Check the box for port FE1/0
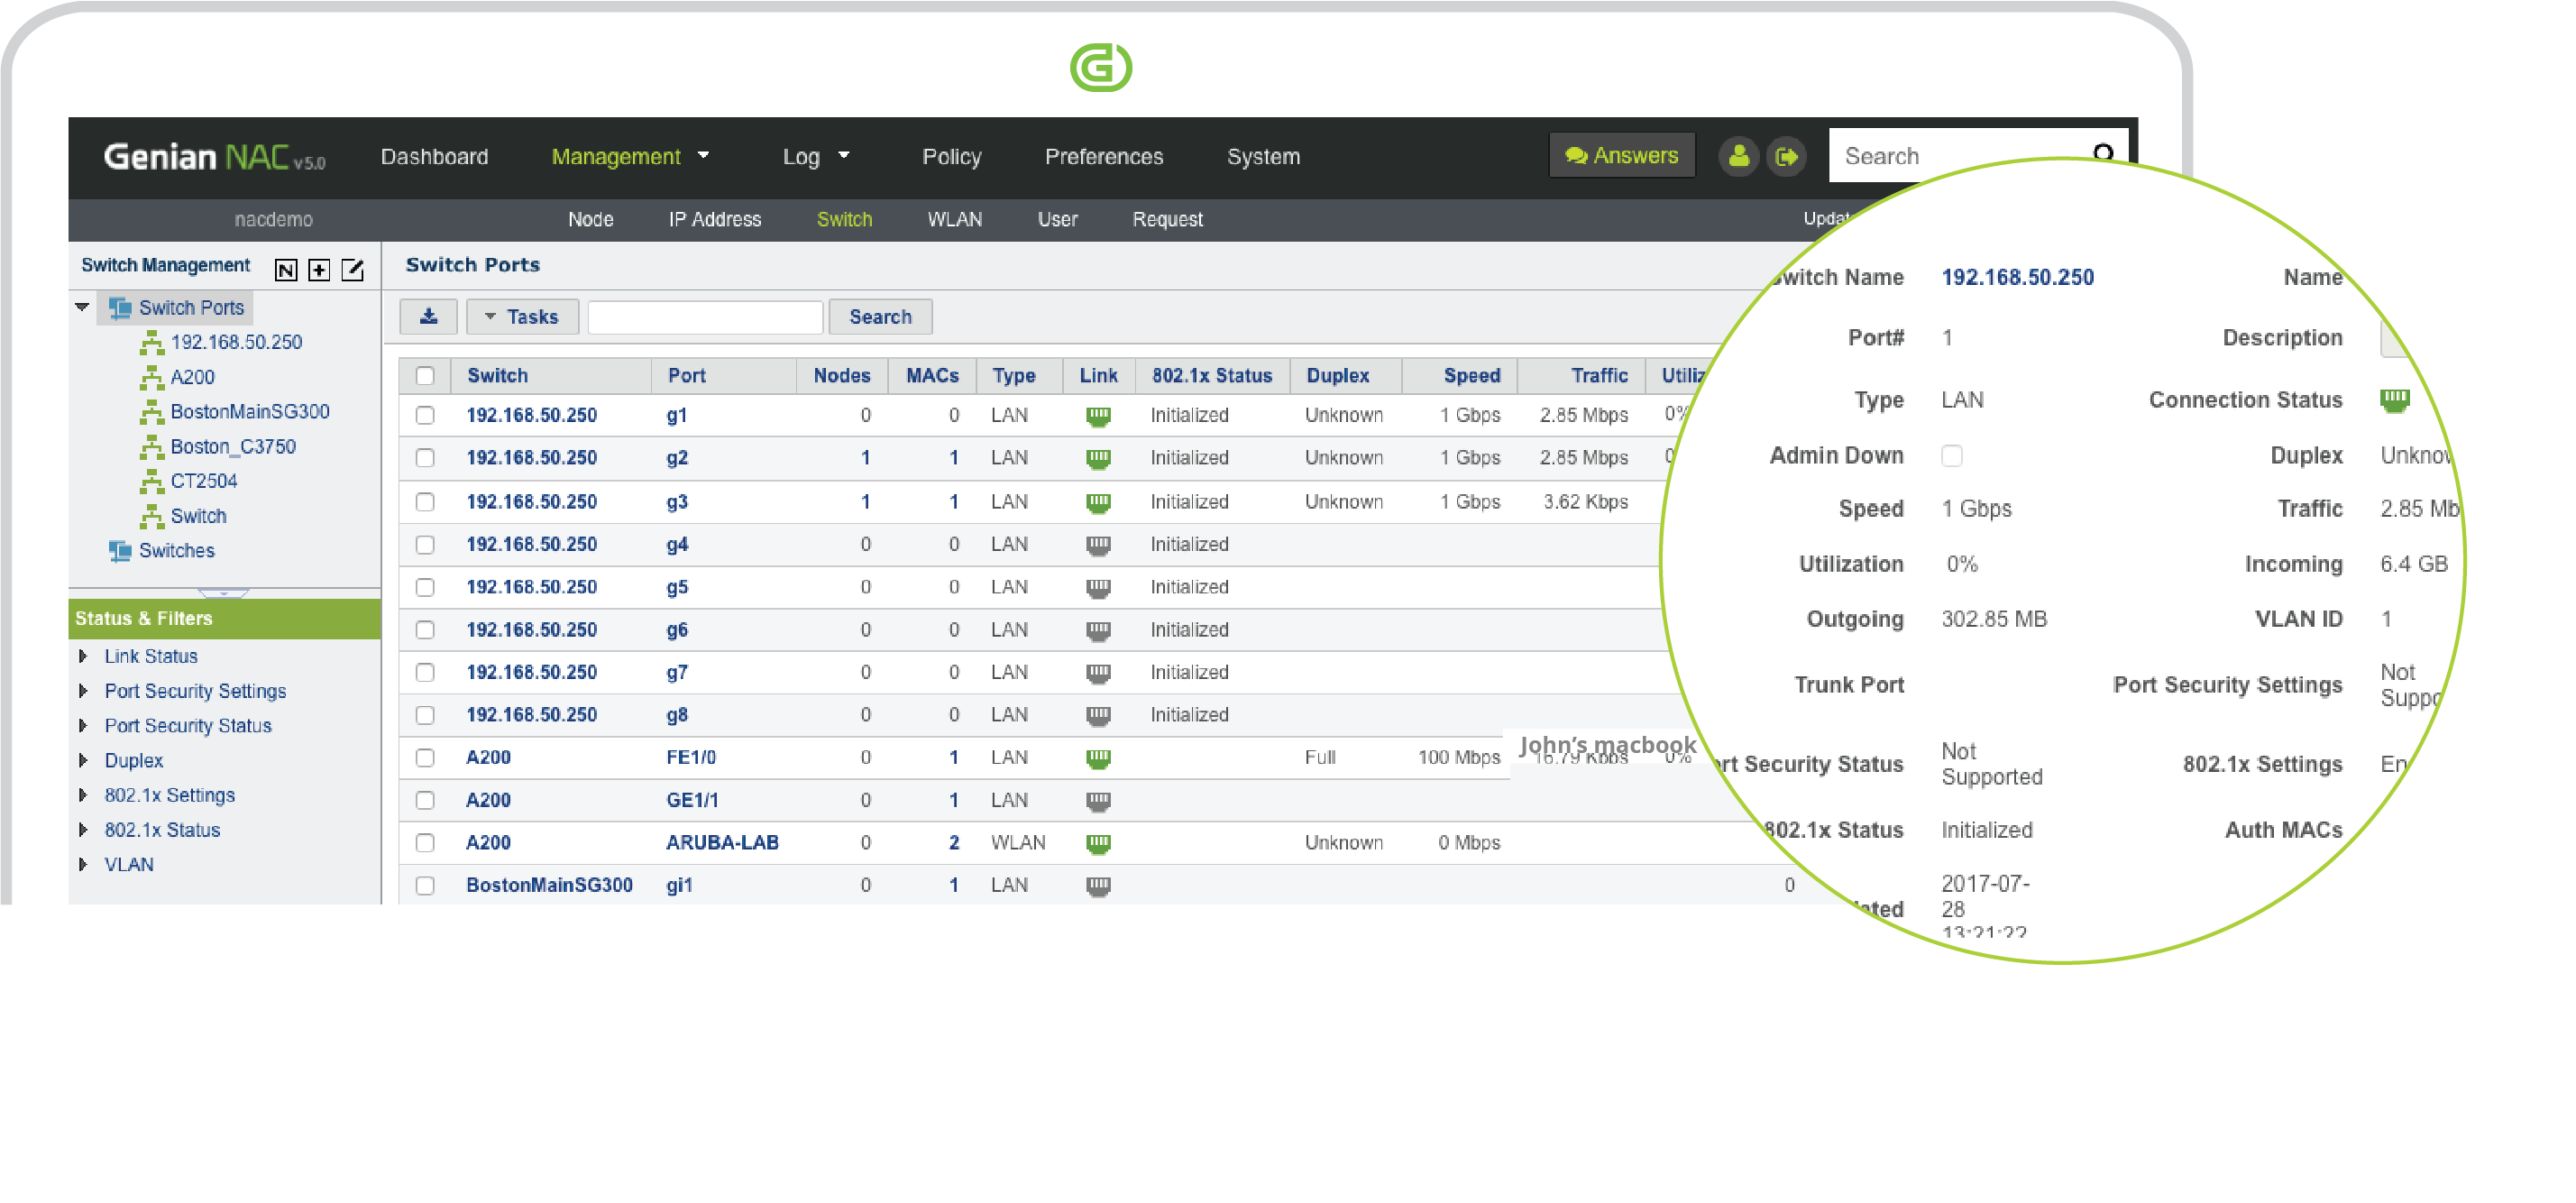Image resolution: width=2576 pixels, height=1203 pixels. (425, 758)
